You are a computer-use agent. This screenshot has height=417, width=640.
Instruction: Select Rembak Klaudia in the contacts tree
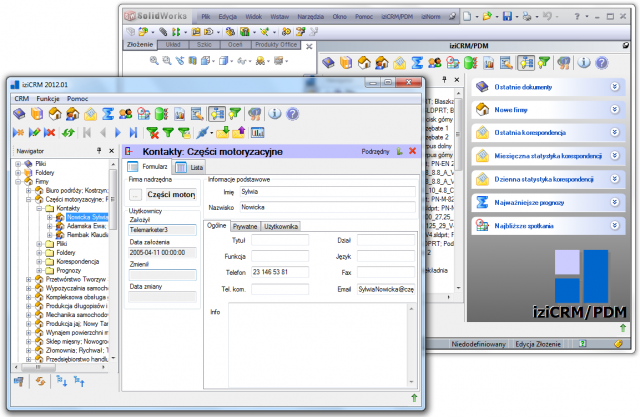[87, 235]
